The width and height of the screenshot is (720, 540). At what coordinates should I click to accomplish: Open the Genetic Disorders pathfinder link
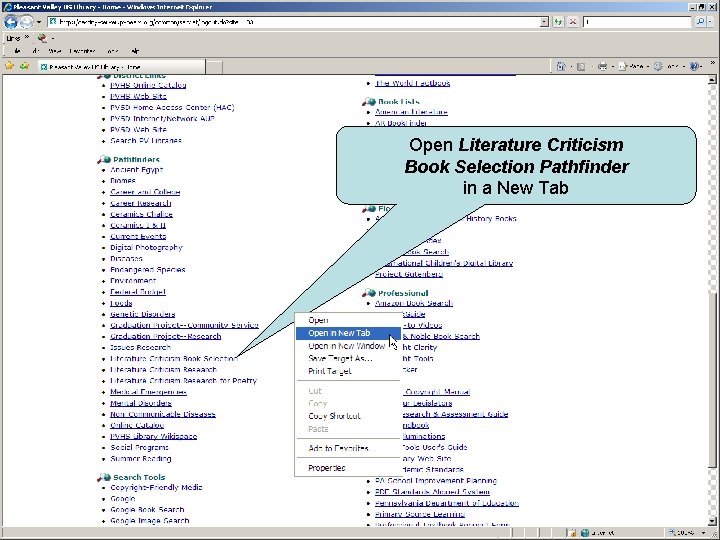pos(142,314)
